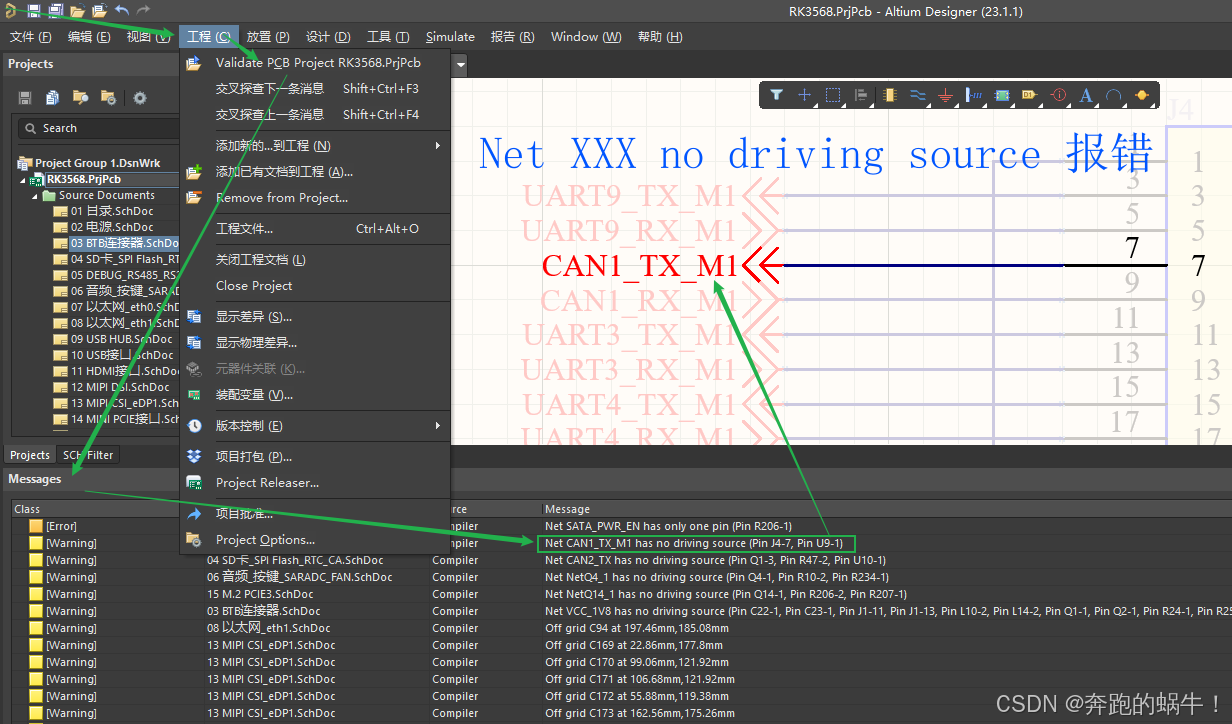
Task: Select the letter A Text String tool
Action: click(1086, 95)
